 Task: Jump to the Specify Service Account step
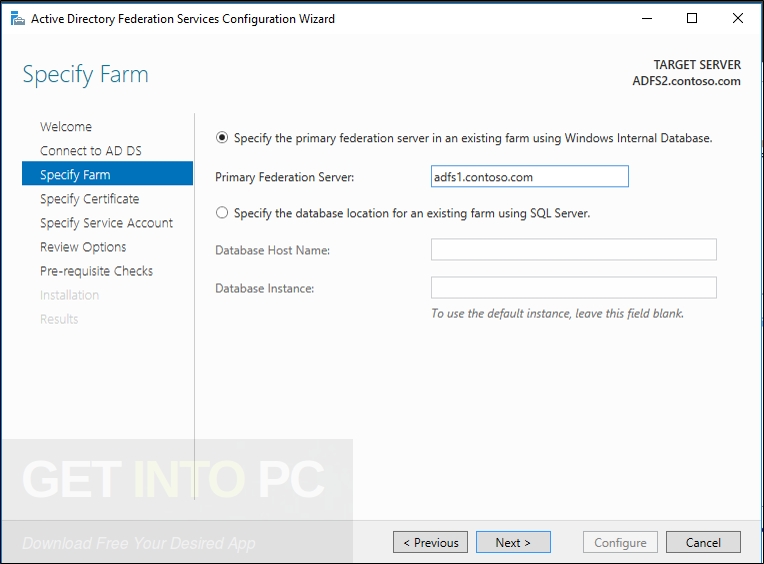pyautogui.click(x=106, y=223)
